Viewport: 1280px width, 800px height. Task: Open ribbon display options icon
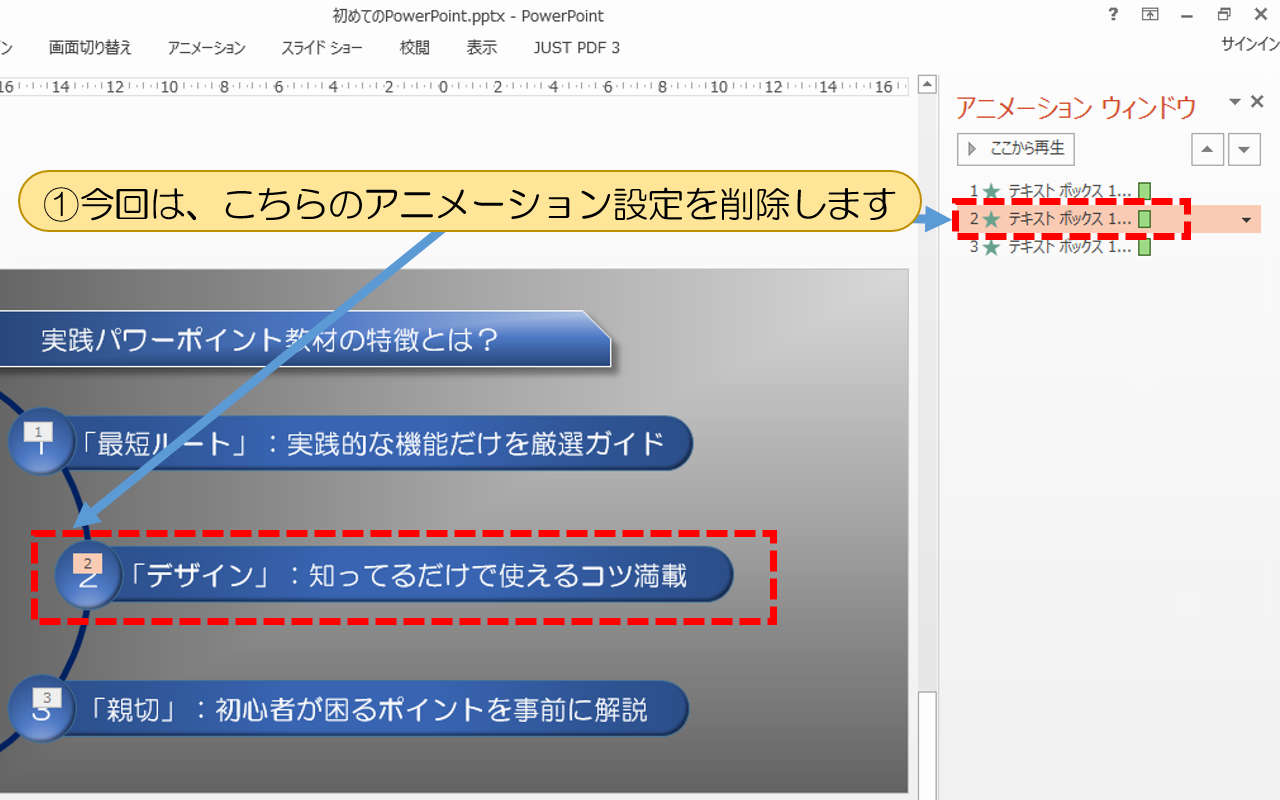(x=1150, y=15)
